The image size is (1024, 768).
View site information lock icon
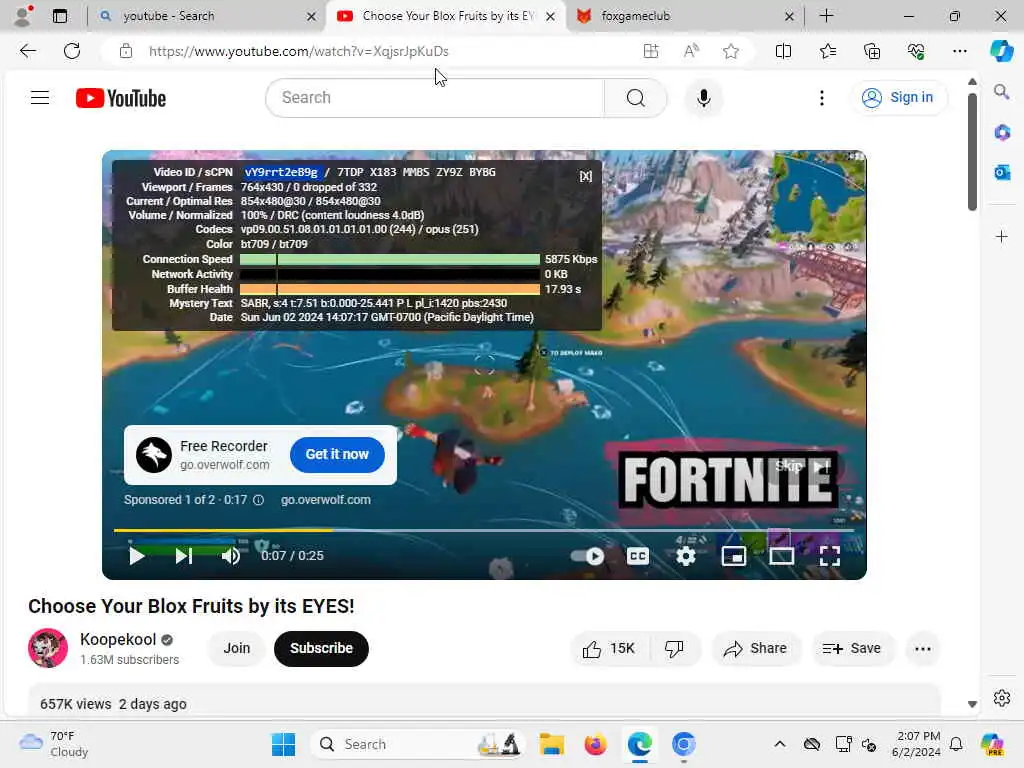pyautogui.click(x=126, y=51)
